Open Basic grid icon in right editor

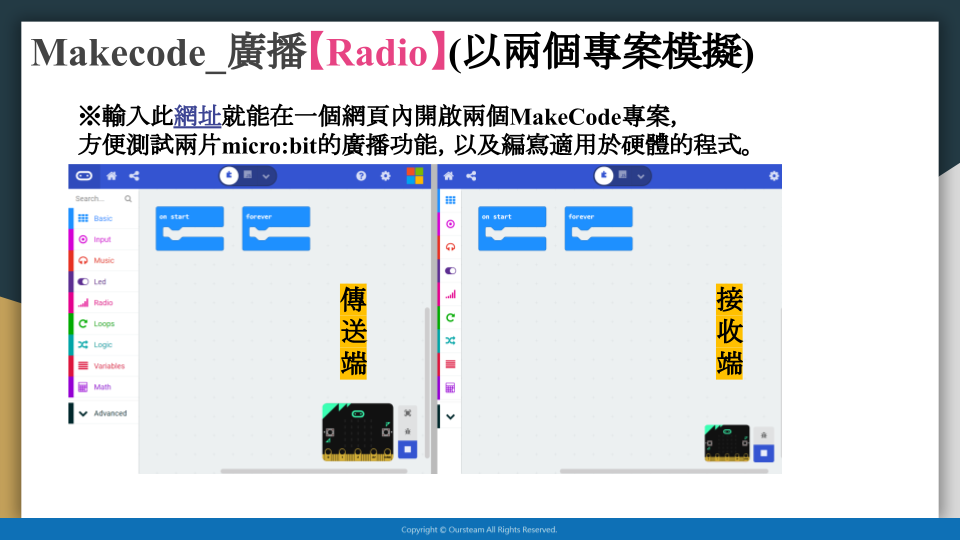point(451,200)
